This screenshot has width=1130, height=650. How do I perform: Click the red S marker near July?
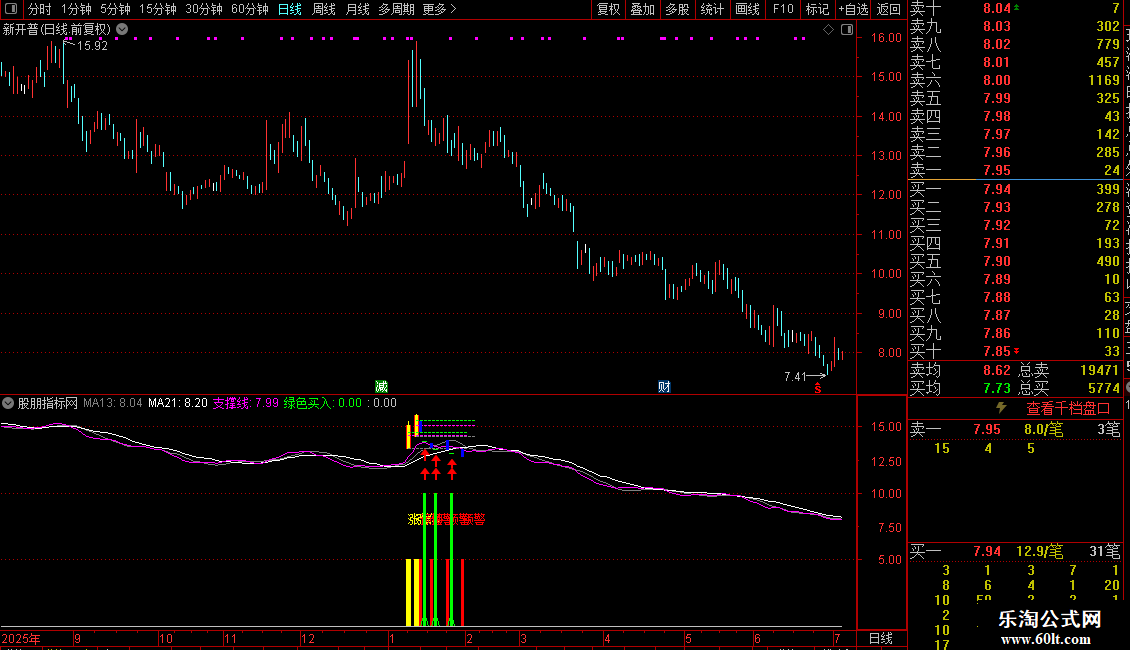point(818,388)
